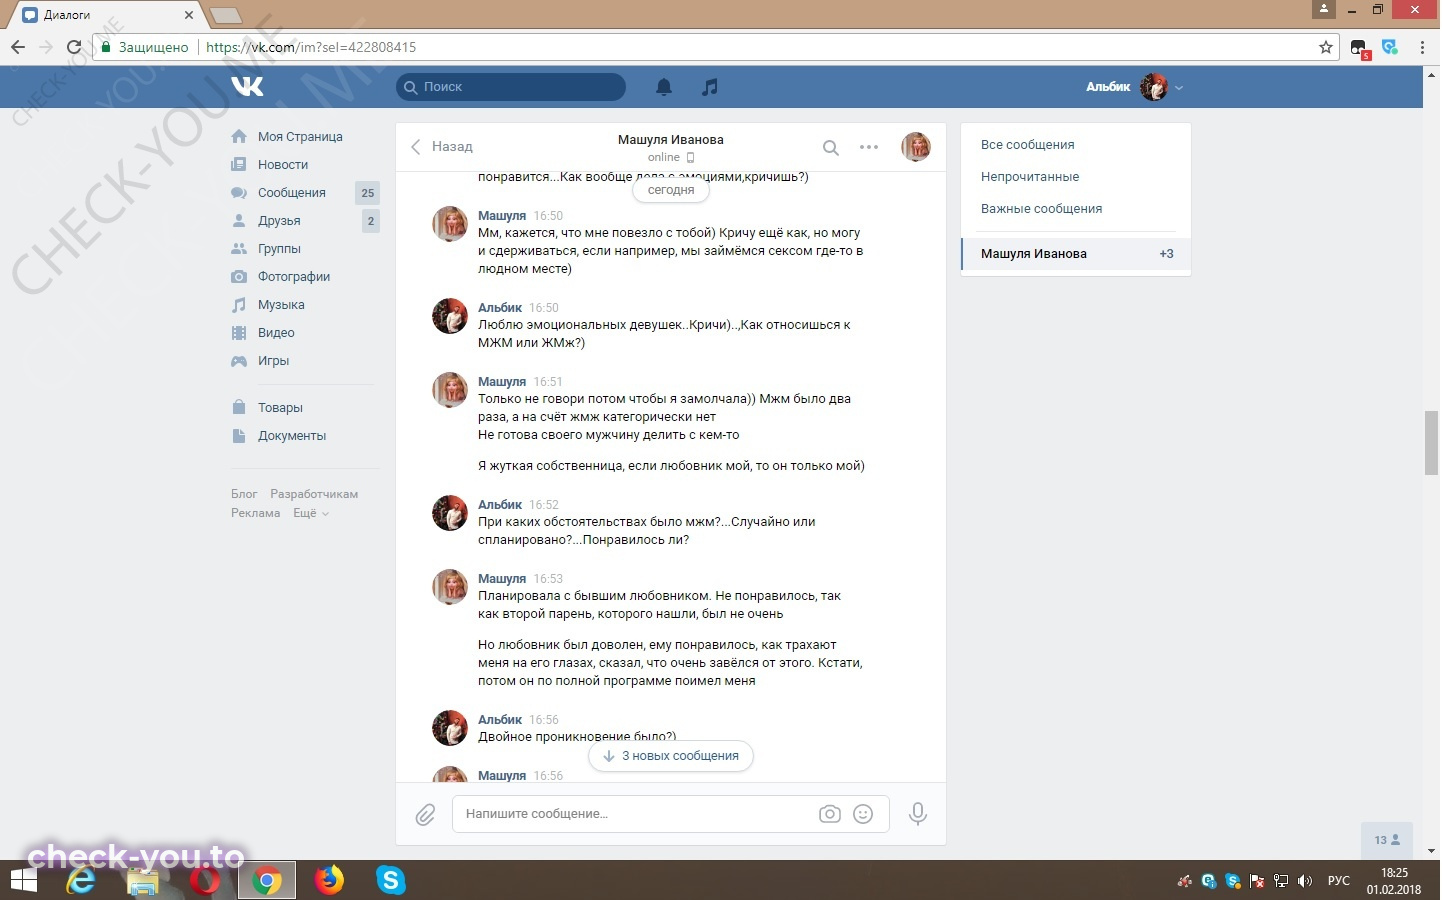This screenshot has width=1442, height=900.
Task: Open Фотографии in sidebar
Action: point(294,277)
